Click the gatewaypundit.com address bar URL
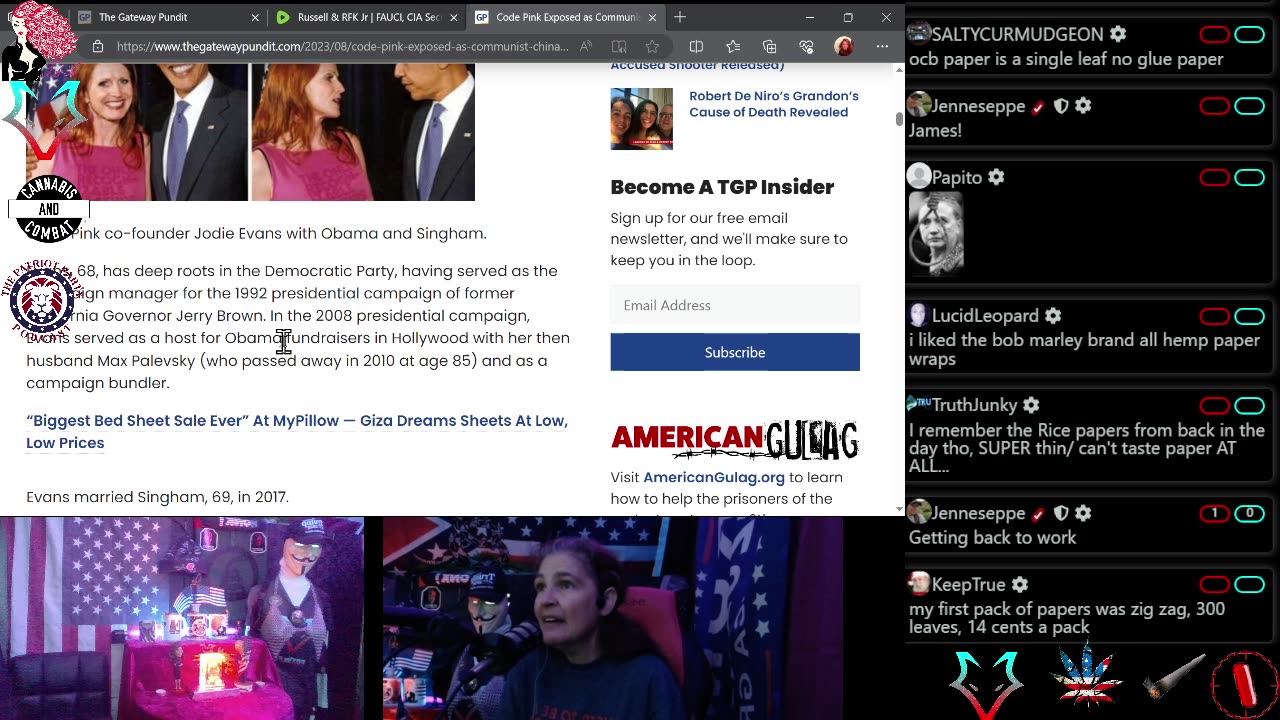 [x=342, y=46]
